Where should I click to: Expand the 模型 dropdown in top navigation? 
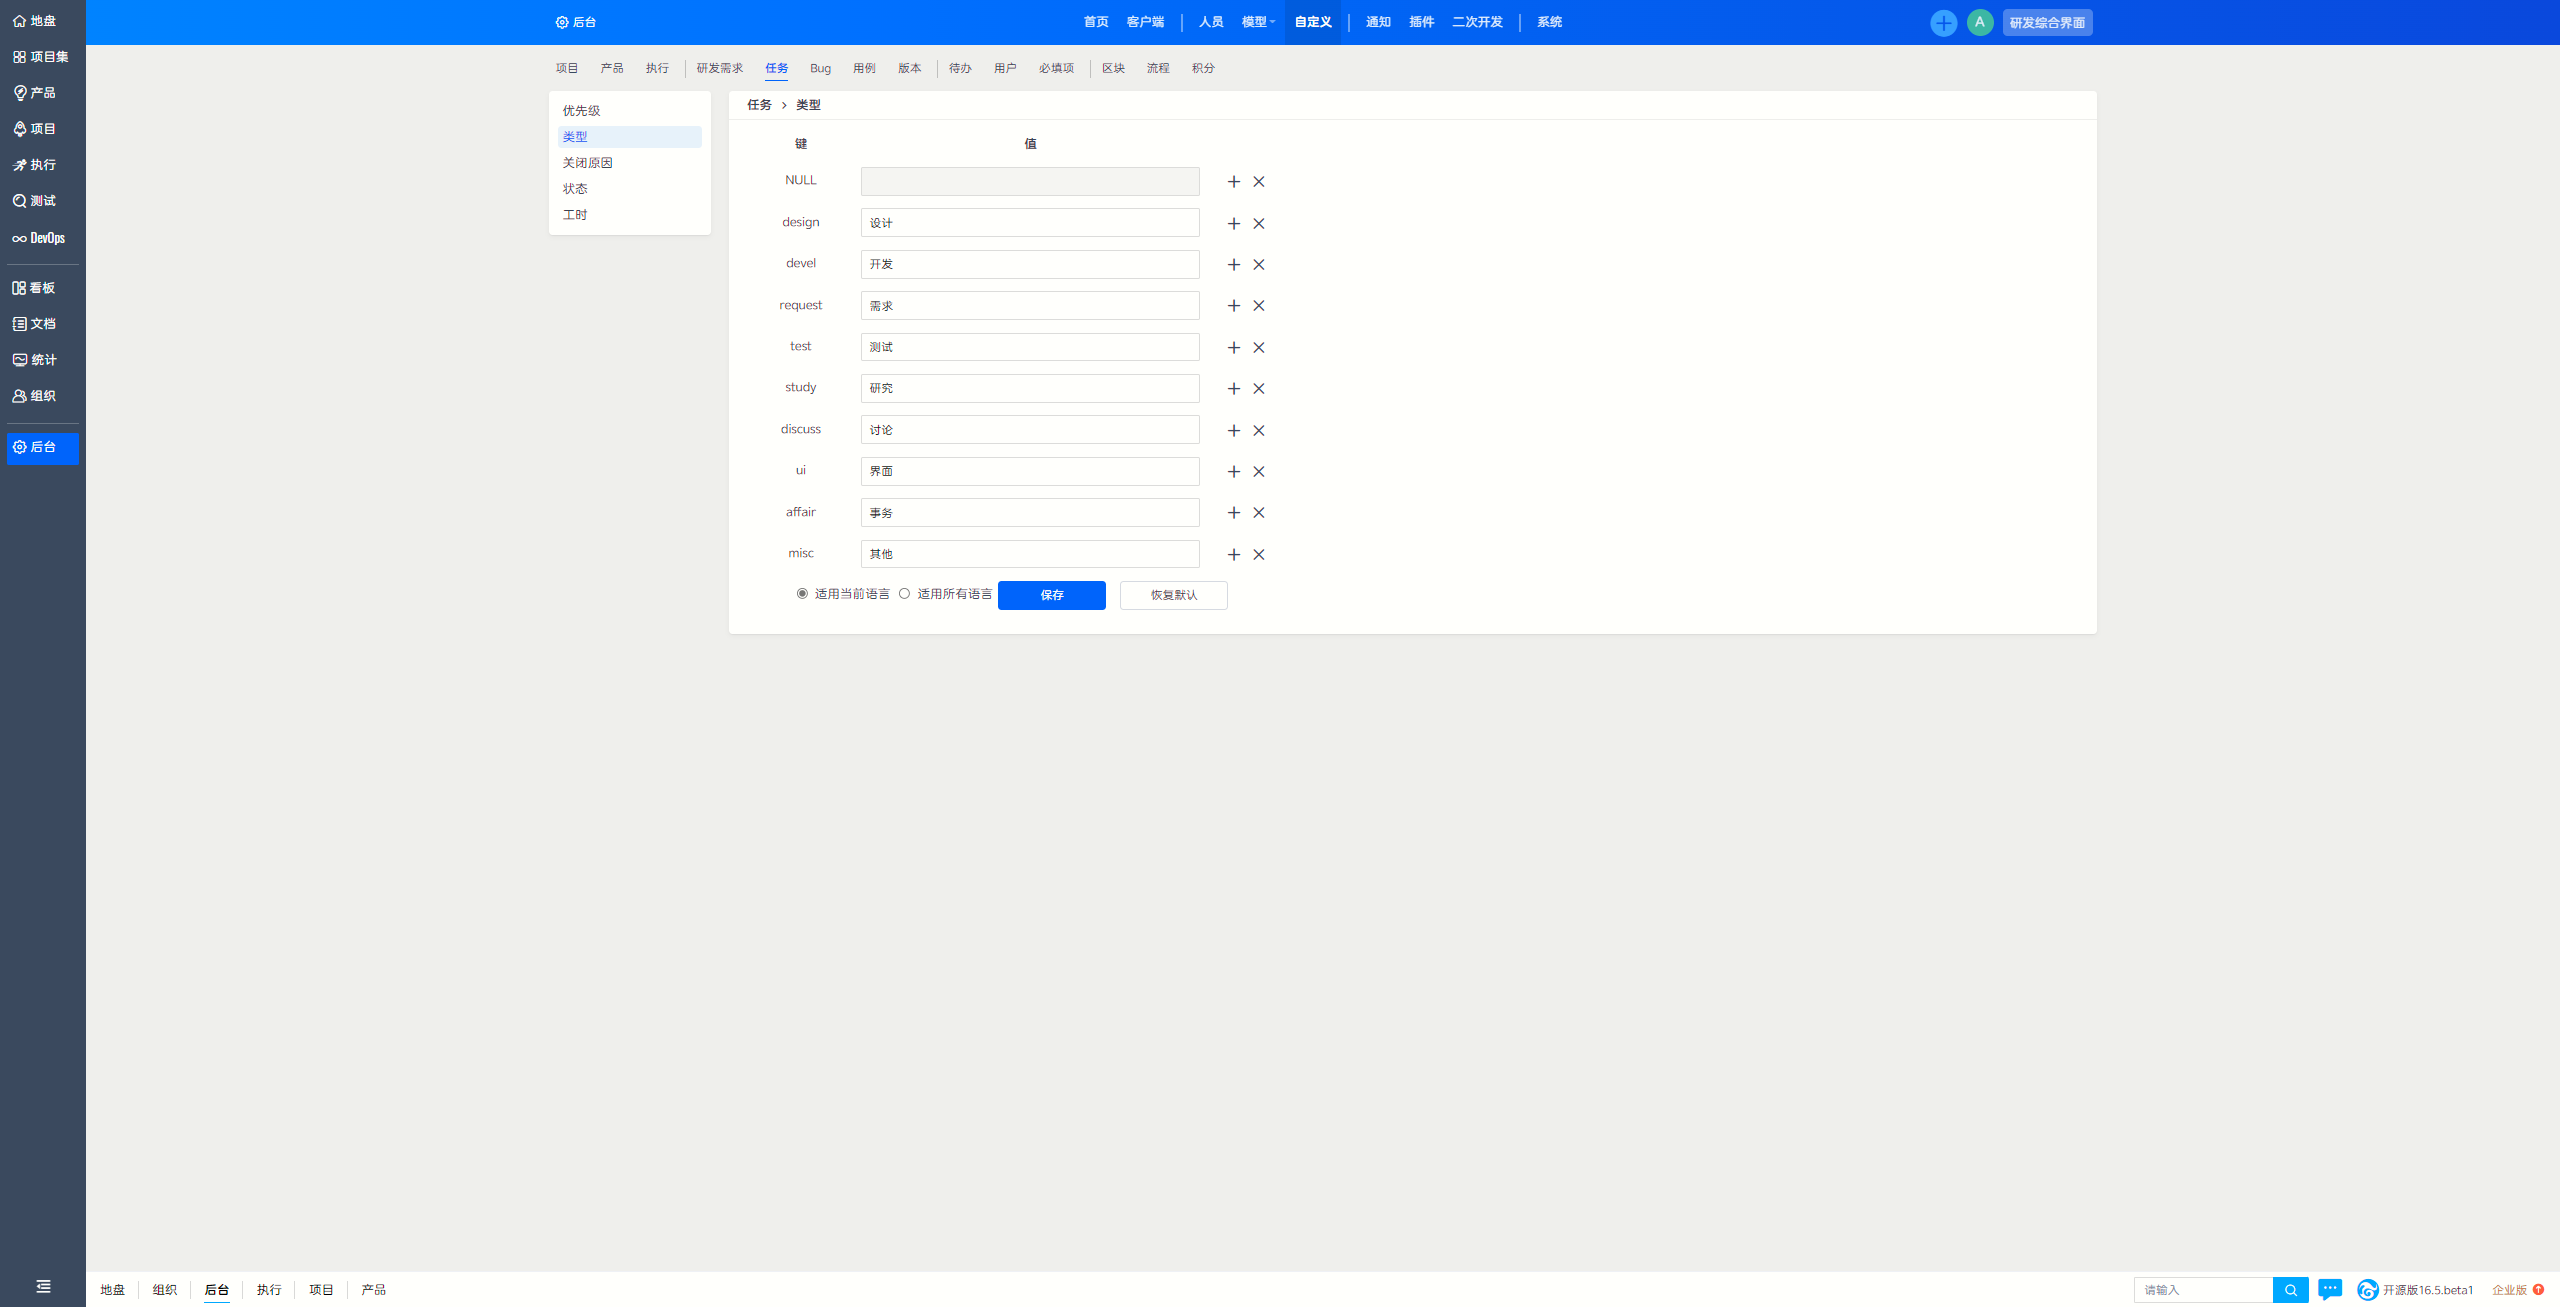click(x=1258, y=22)
